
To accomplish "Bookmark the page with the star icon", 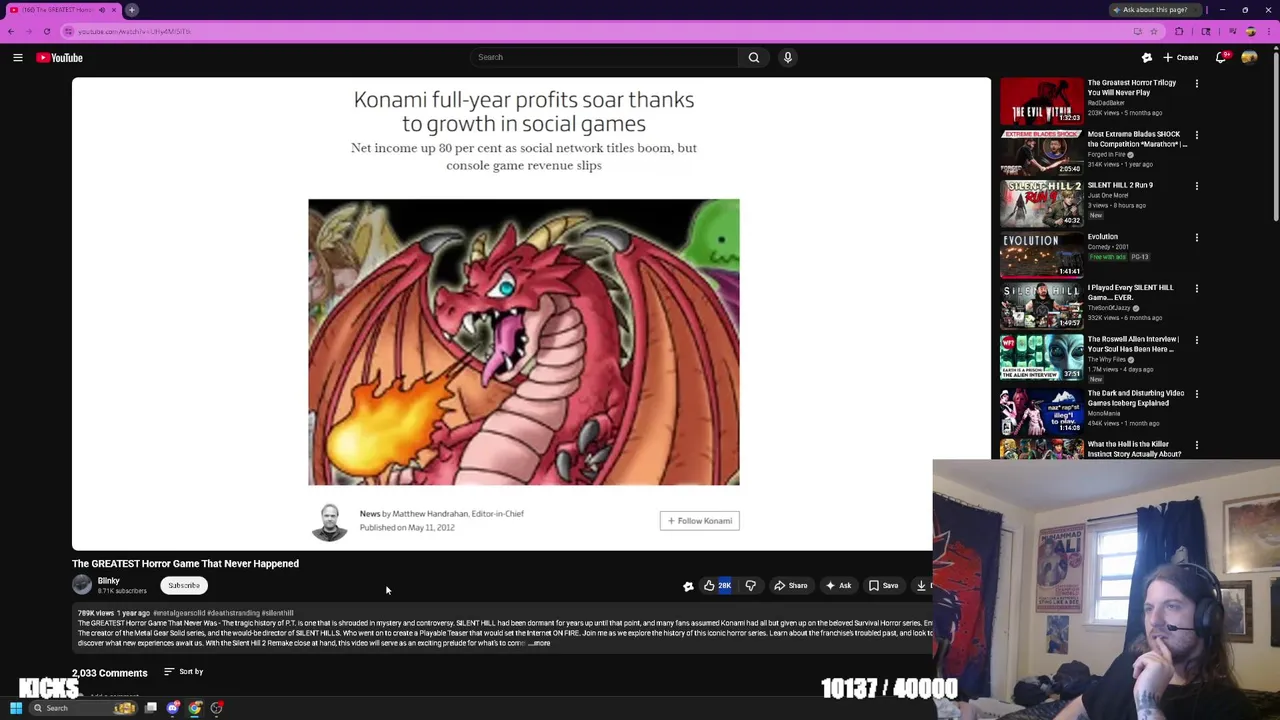I will [x=1153, y=31].
